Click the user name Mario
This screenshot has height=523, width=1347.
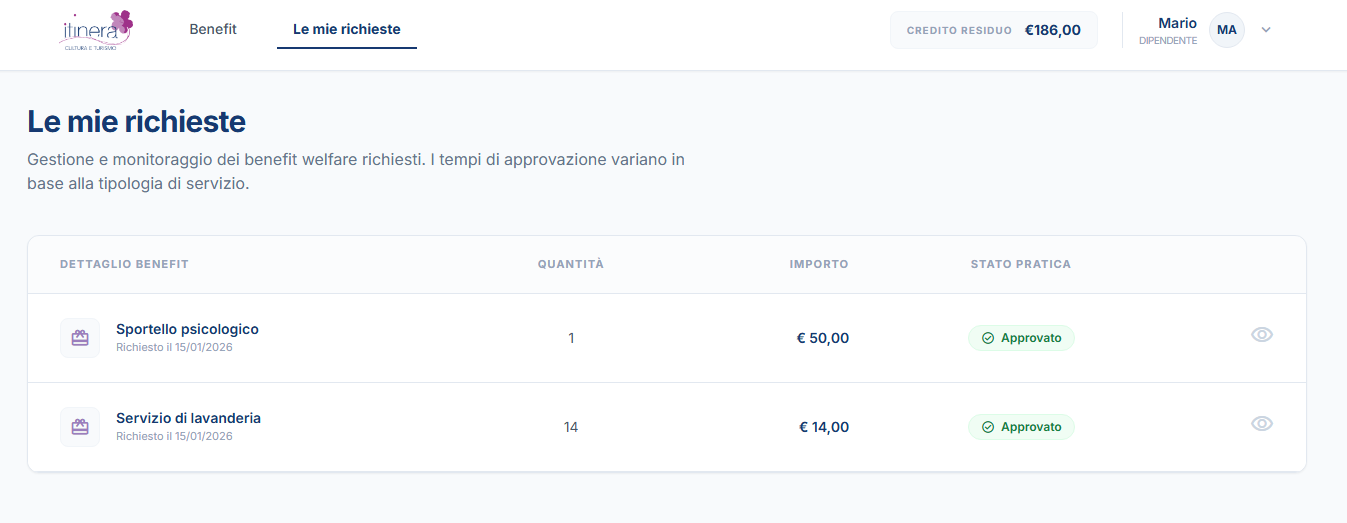pos(1177,23)
